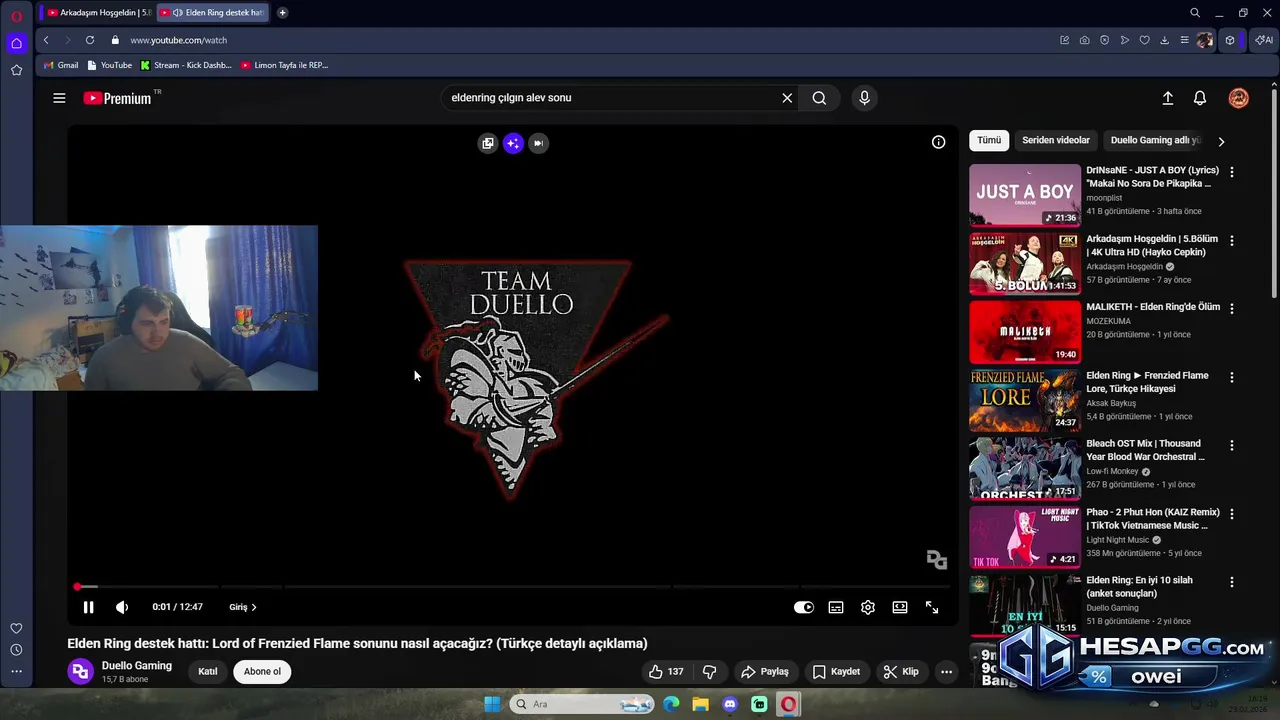Open options for 'Frenzied Flame Lore' video
1280x720 pixels.
coord(1232,377)
